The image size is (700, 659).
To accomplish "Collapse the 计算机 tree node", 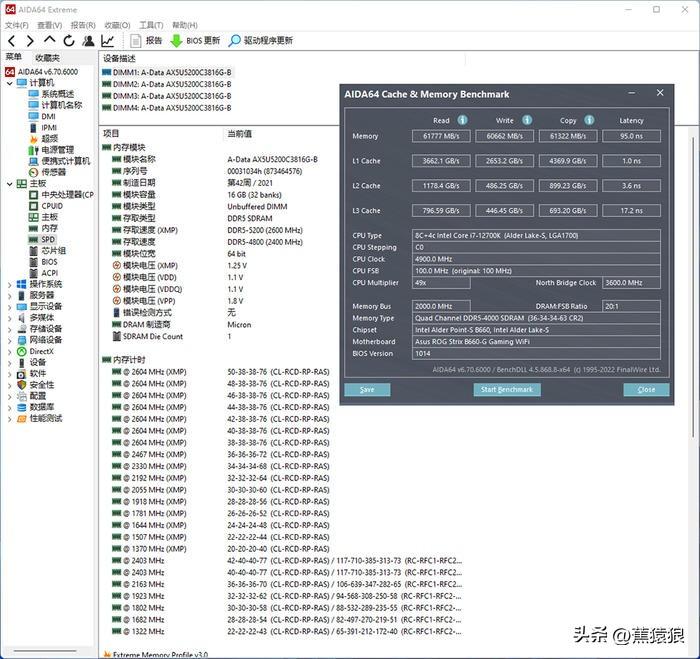I will (x=9, y=83).
